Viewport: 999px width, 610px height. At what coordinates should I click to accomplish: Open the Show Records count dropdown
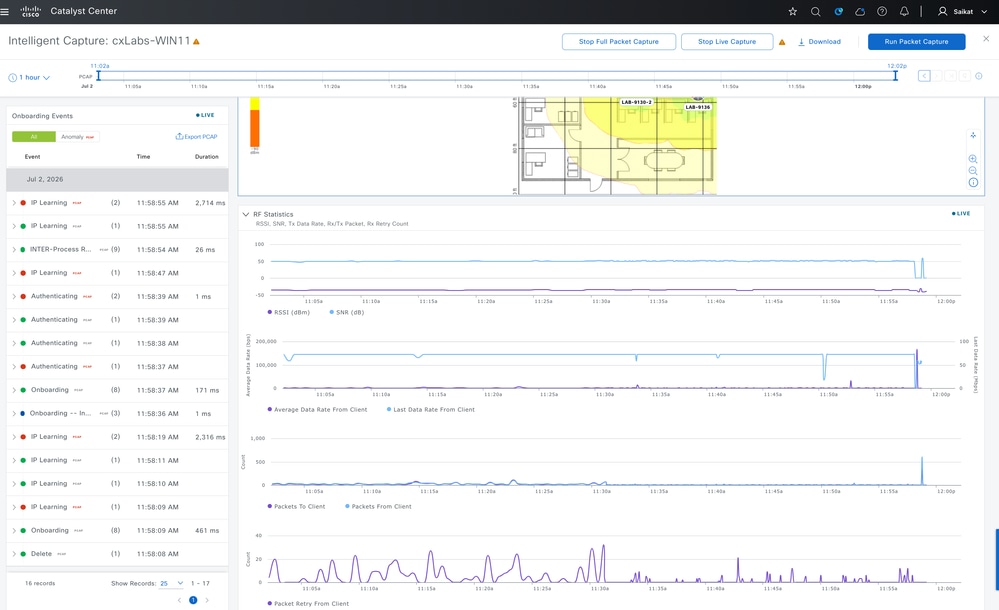pyautogui.click(x=171, y=583)
